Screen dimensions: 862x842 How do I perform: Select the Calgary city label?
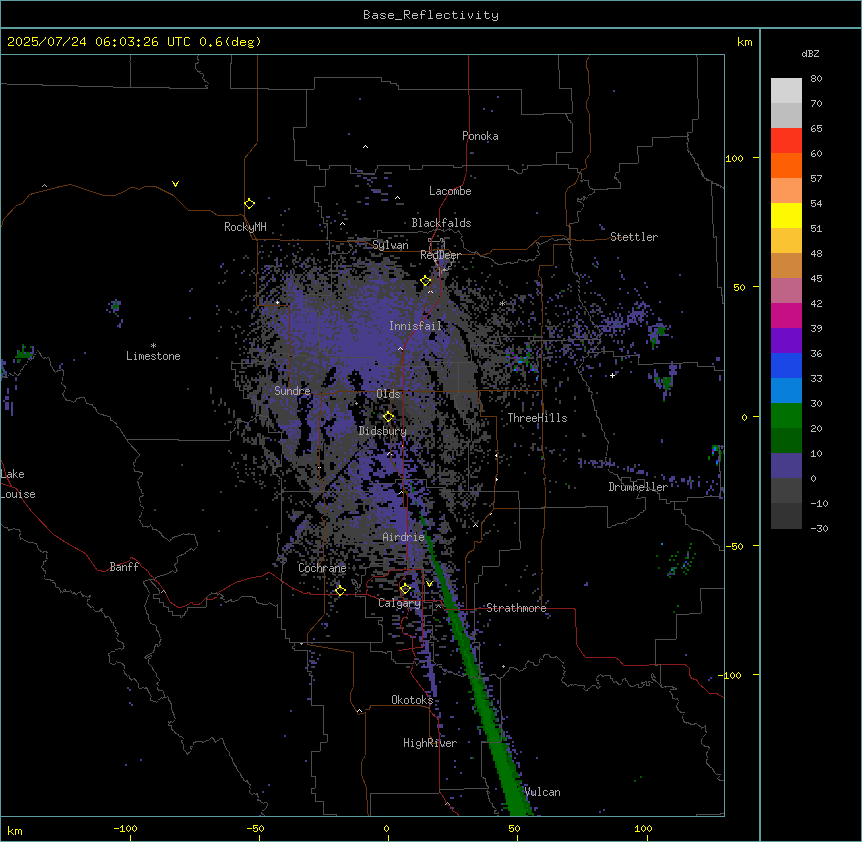click(x=400, y=603)
